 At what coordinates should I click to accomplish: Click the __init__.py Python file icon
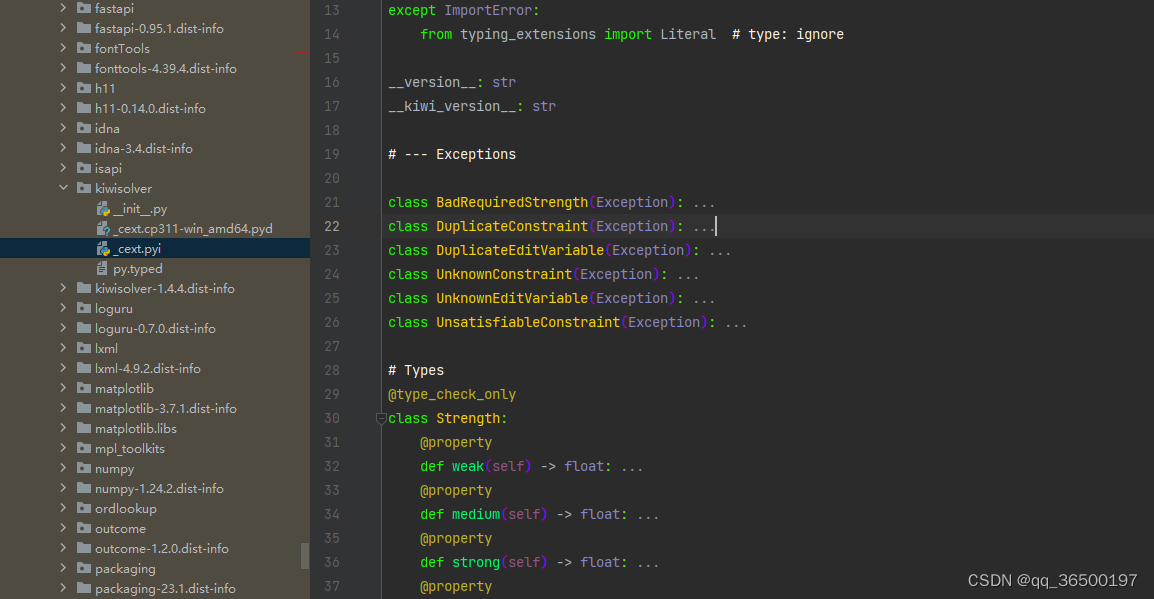click(x=103, y=209)
